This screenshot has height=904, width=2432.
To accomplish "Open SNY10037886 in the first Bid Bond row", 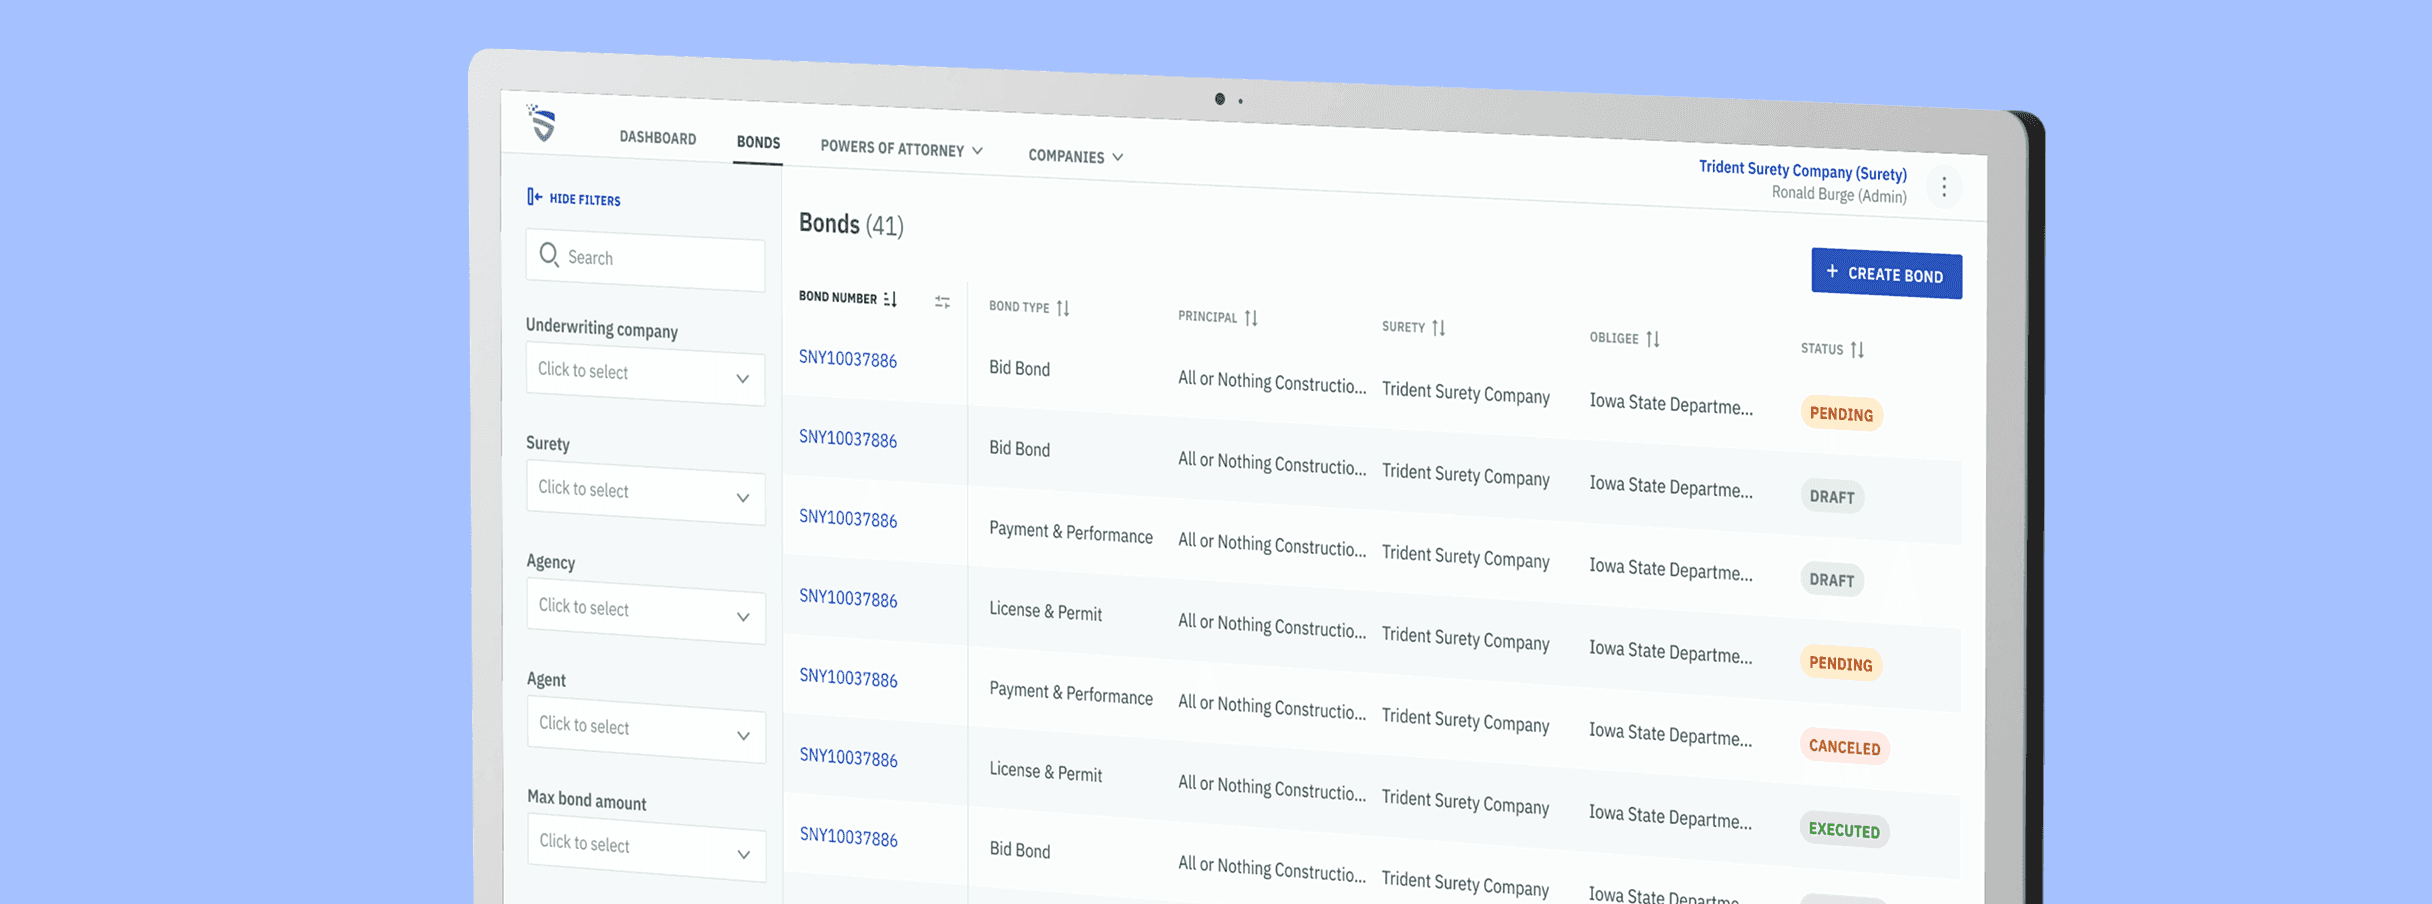I will [x=848, y=359].
